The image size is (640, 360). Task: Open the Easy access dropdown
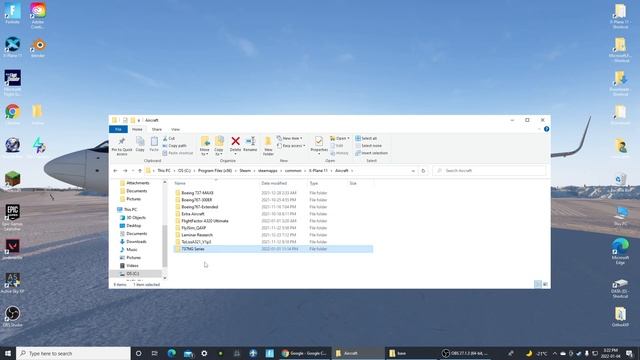(x=291, y=146)
